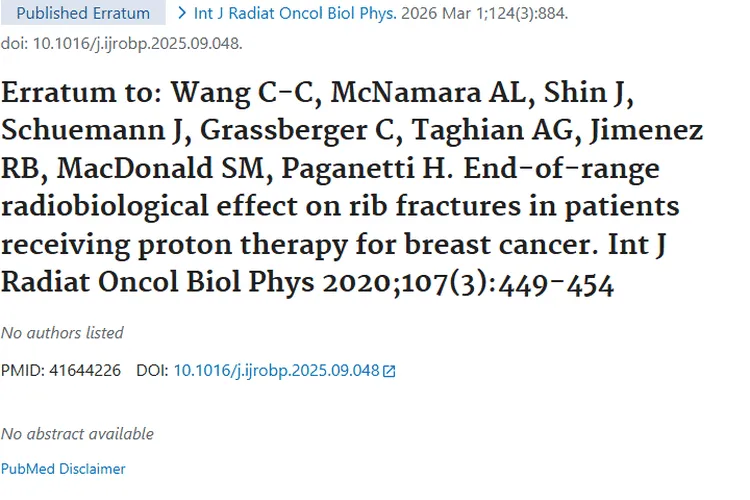This screenshot has width=750, height=500.
Task: Click the 'DOI:' label next to the PMID
Action: pyautogui.click(x=152, y=370)
